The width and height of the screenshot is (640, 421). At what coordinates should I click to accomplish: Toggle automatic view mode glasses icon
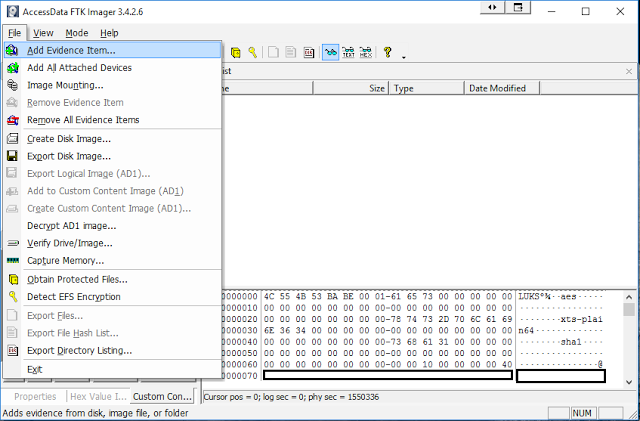pos(330,52)
